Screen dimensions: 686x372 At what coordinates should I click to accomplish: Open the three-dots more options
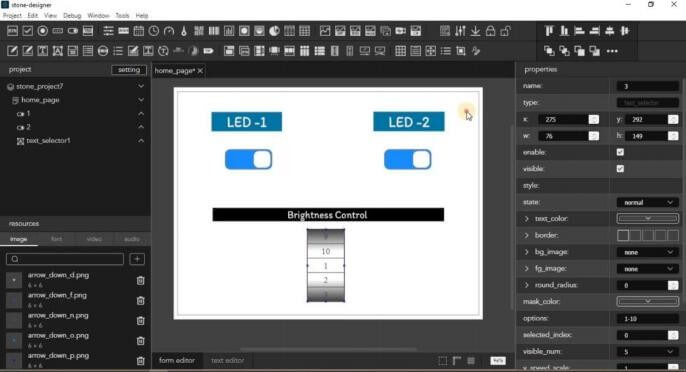[612, 51]
